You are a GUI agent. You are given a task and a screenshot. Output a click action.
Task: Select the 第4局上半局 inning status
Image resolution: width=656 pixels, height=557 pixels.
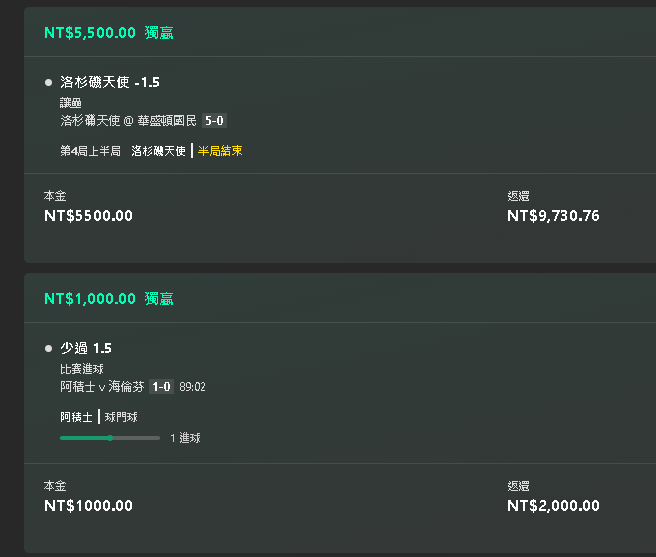[90, 151]
